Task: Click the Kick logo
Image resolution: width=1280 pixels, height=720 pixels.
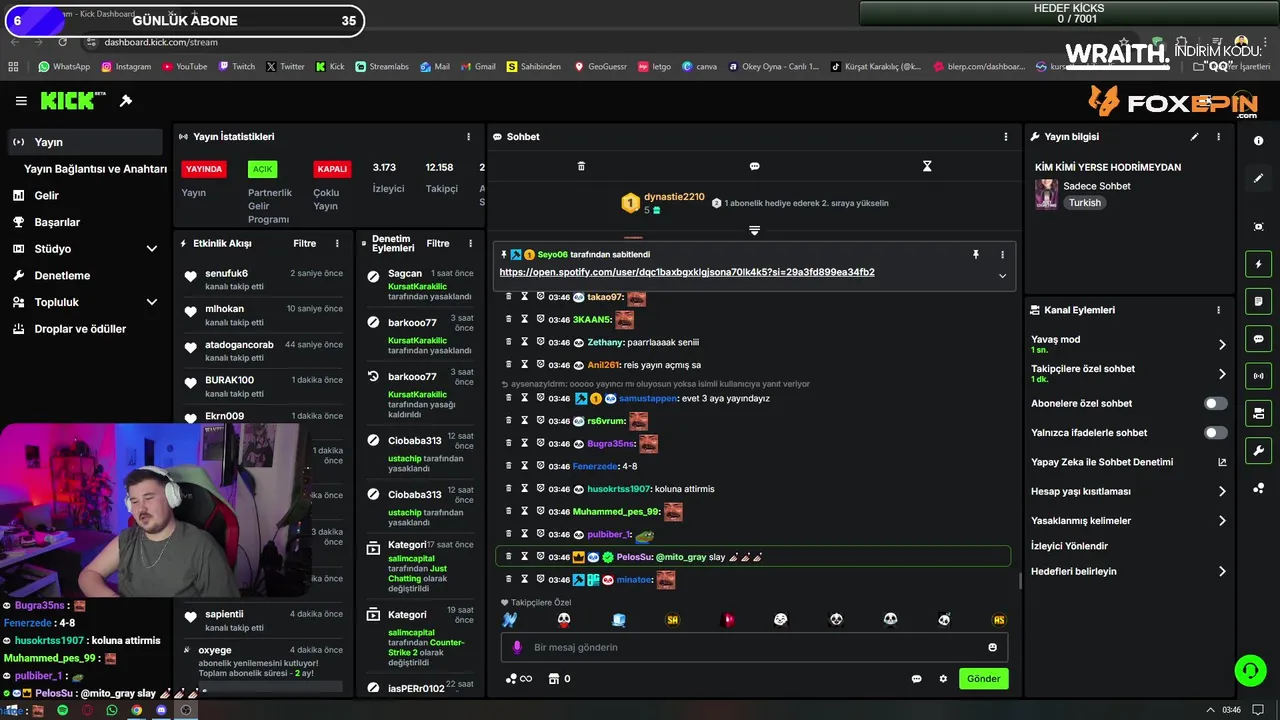Action: pos(73,101)
